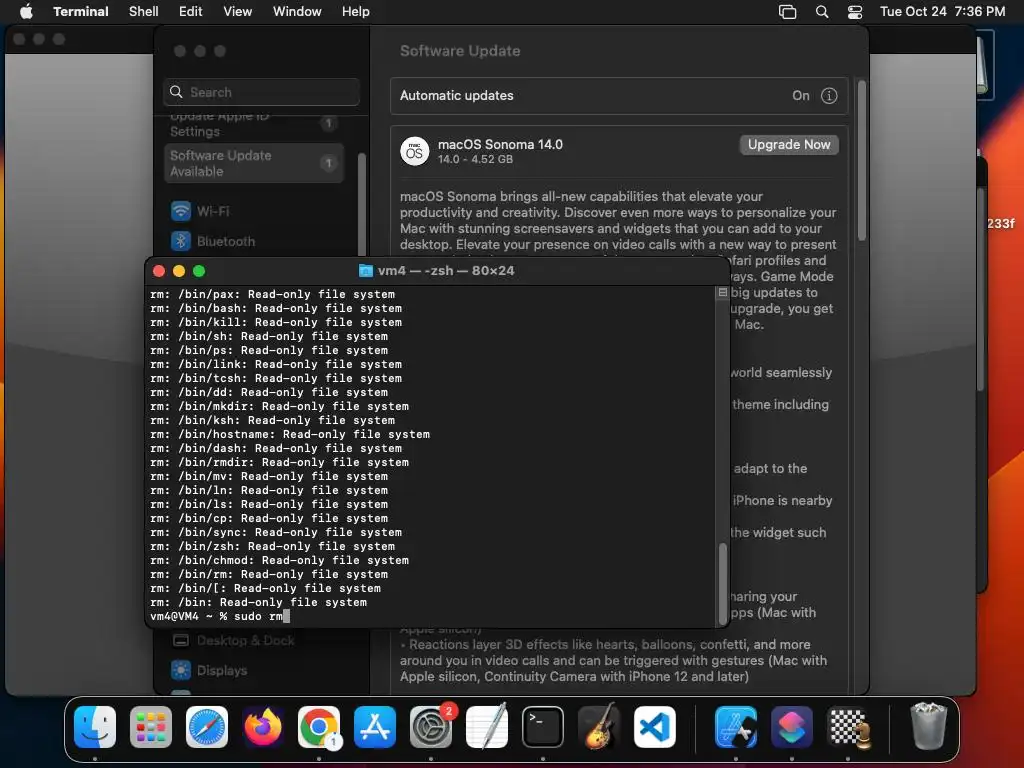Switch to Terminal via Dock icon
Screen dimensions: 1024x768
tap(543, 727)
